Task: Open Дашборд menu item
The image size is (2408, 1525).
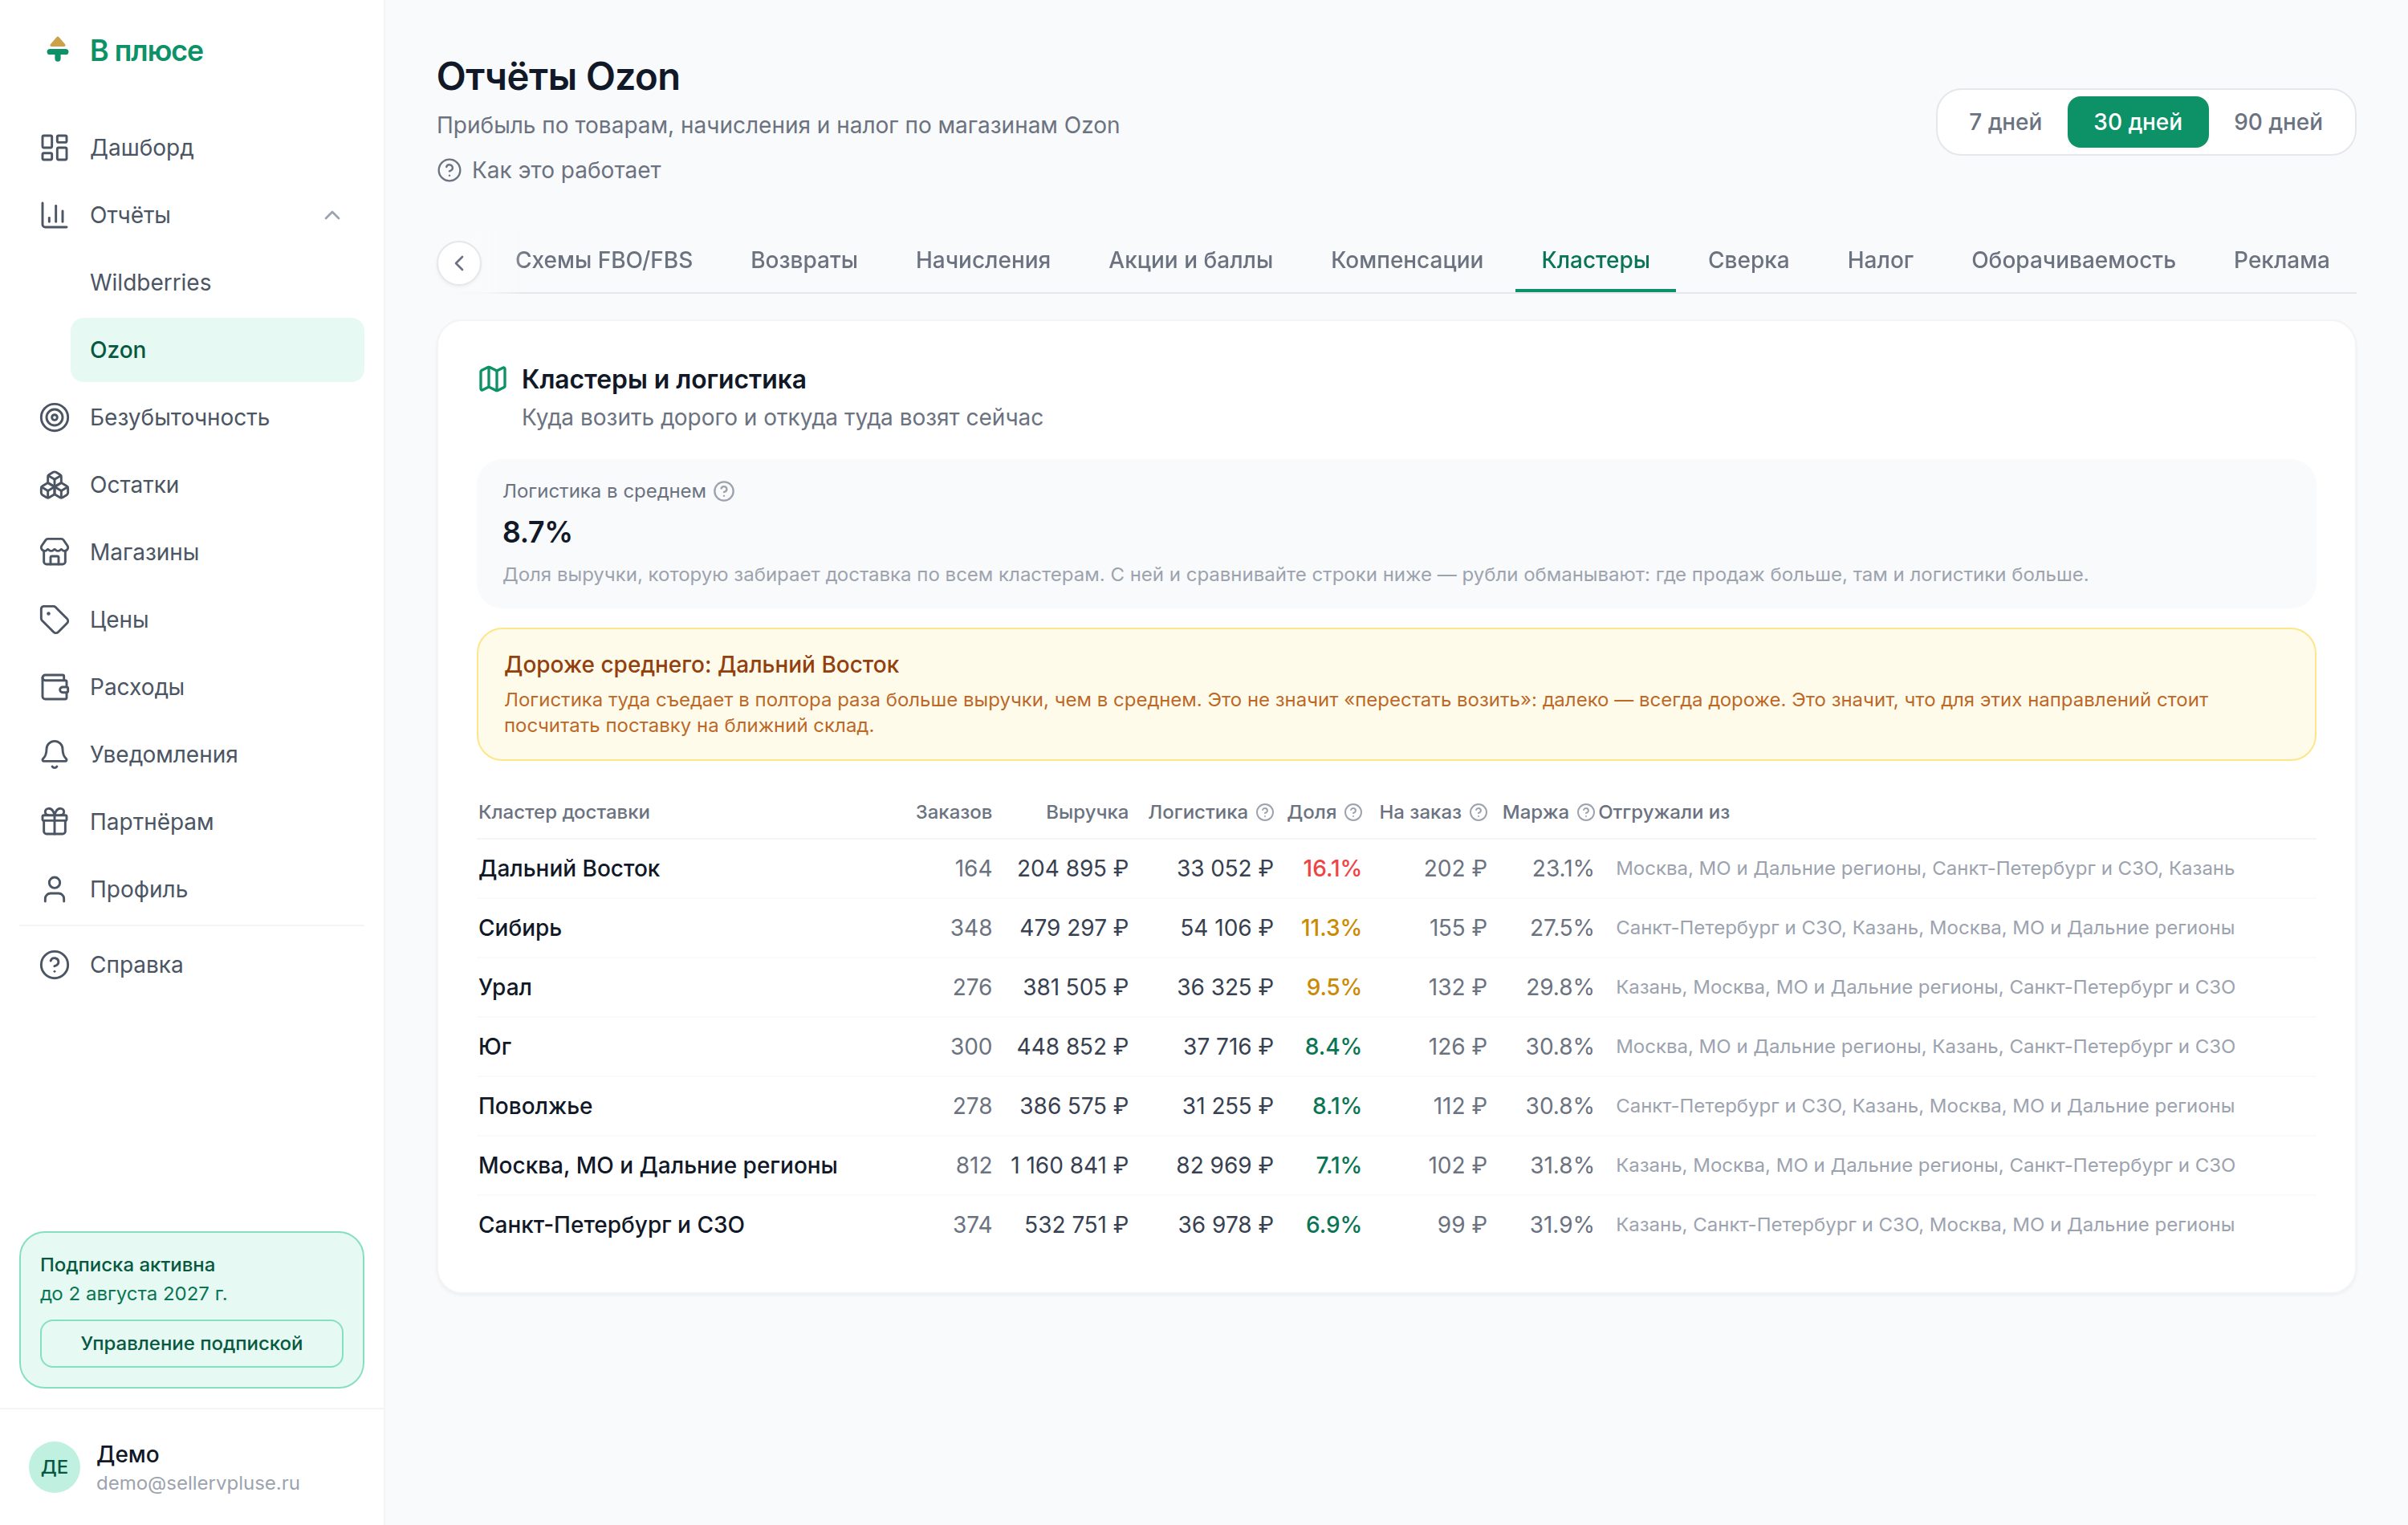Action: click(191, 148)
